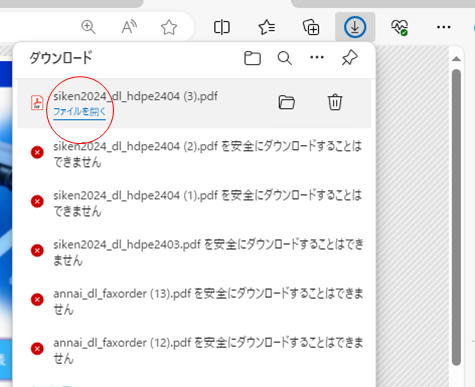Click error icon for hdpe2404 (1).pdf
This screenshot has height=387, width=475.
37,201
